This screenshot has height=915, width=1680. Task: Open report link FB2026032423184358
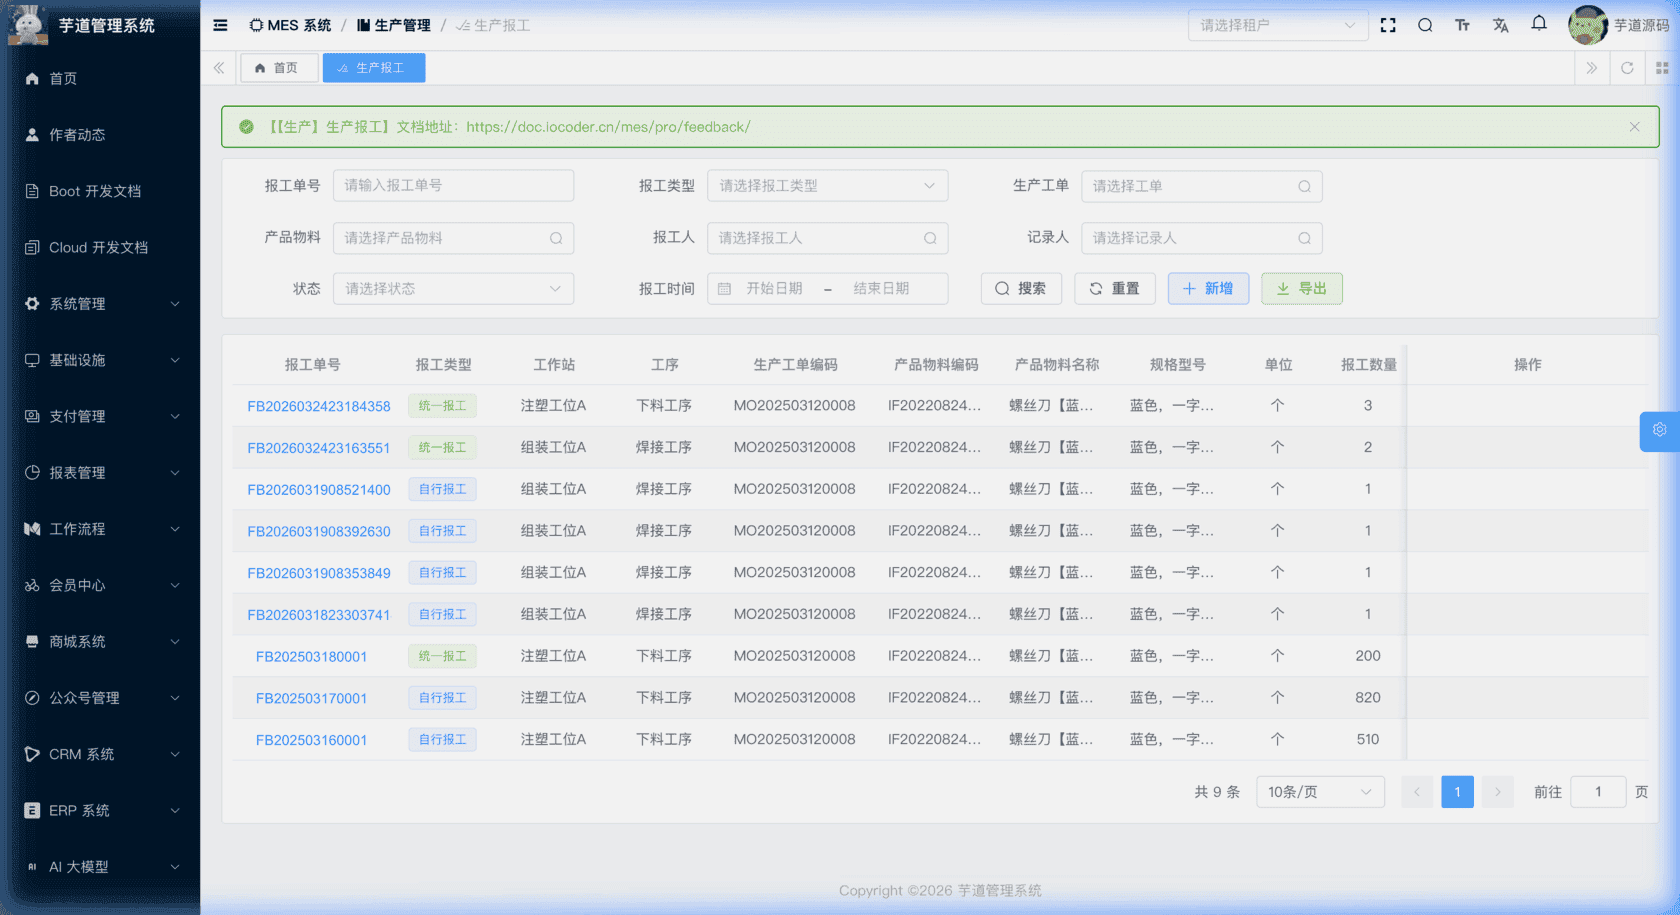click(319, 406)
